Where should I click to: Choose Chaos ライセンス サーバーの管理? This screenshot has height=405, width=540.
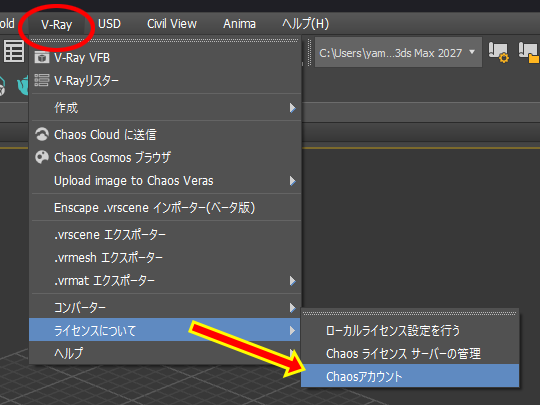click(x=410, y=354)
